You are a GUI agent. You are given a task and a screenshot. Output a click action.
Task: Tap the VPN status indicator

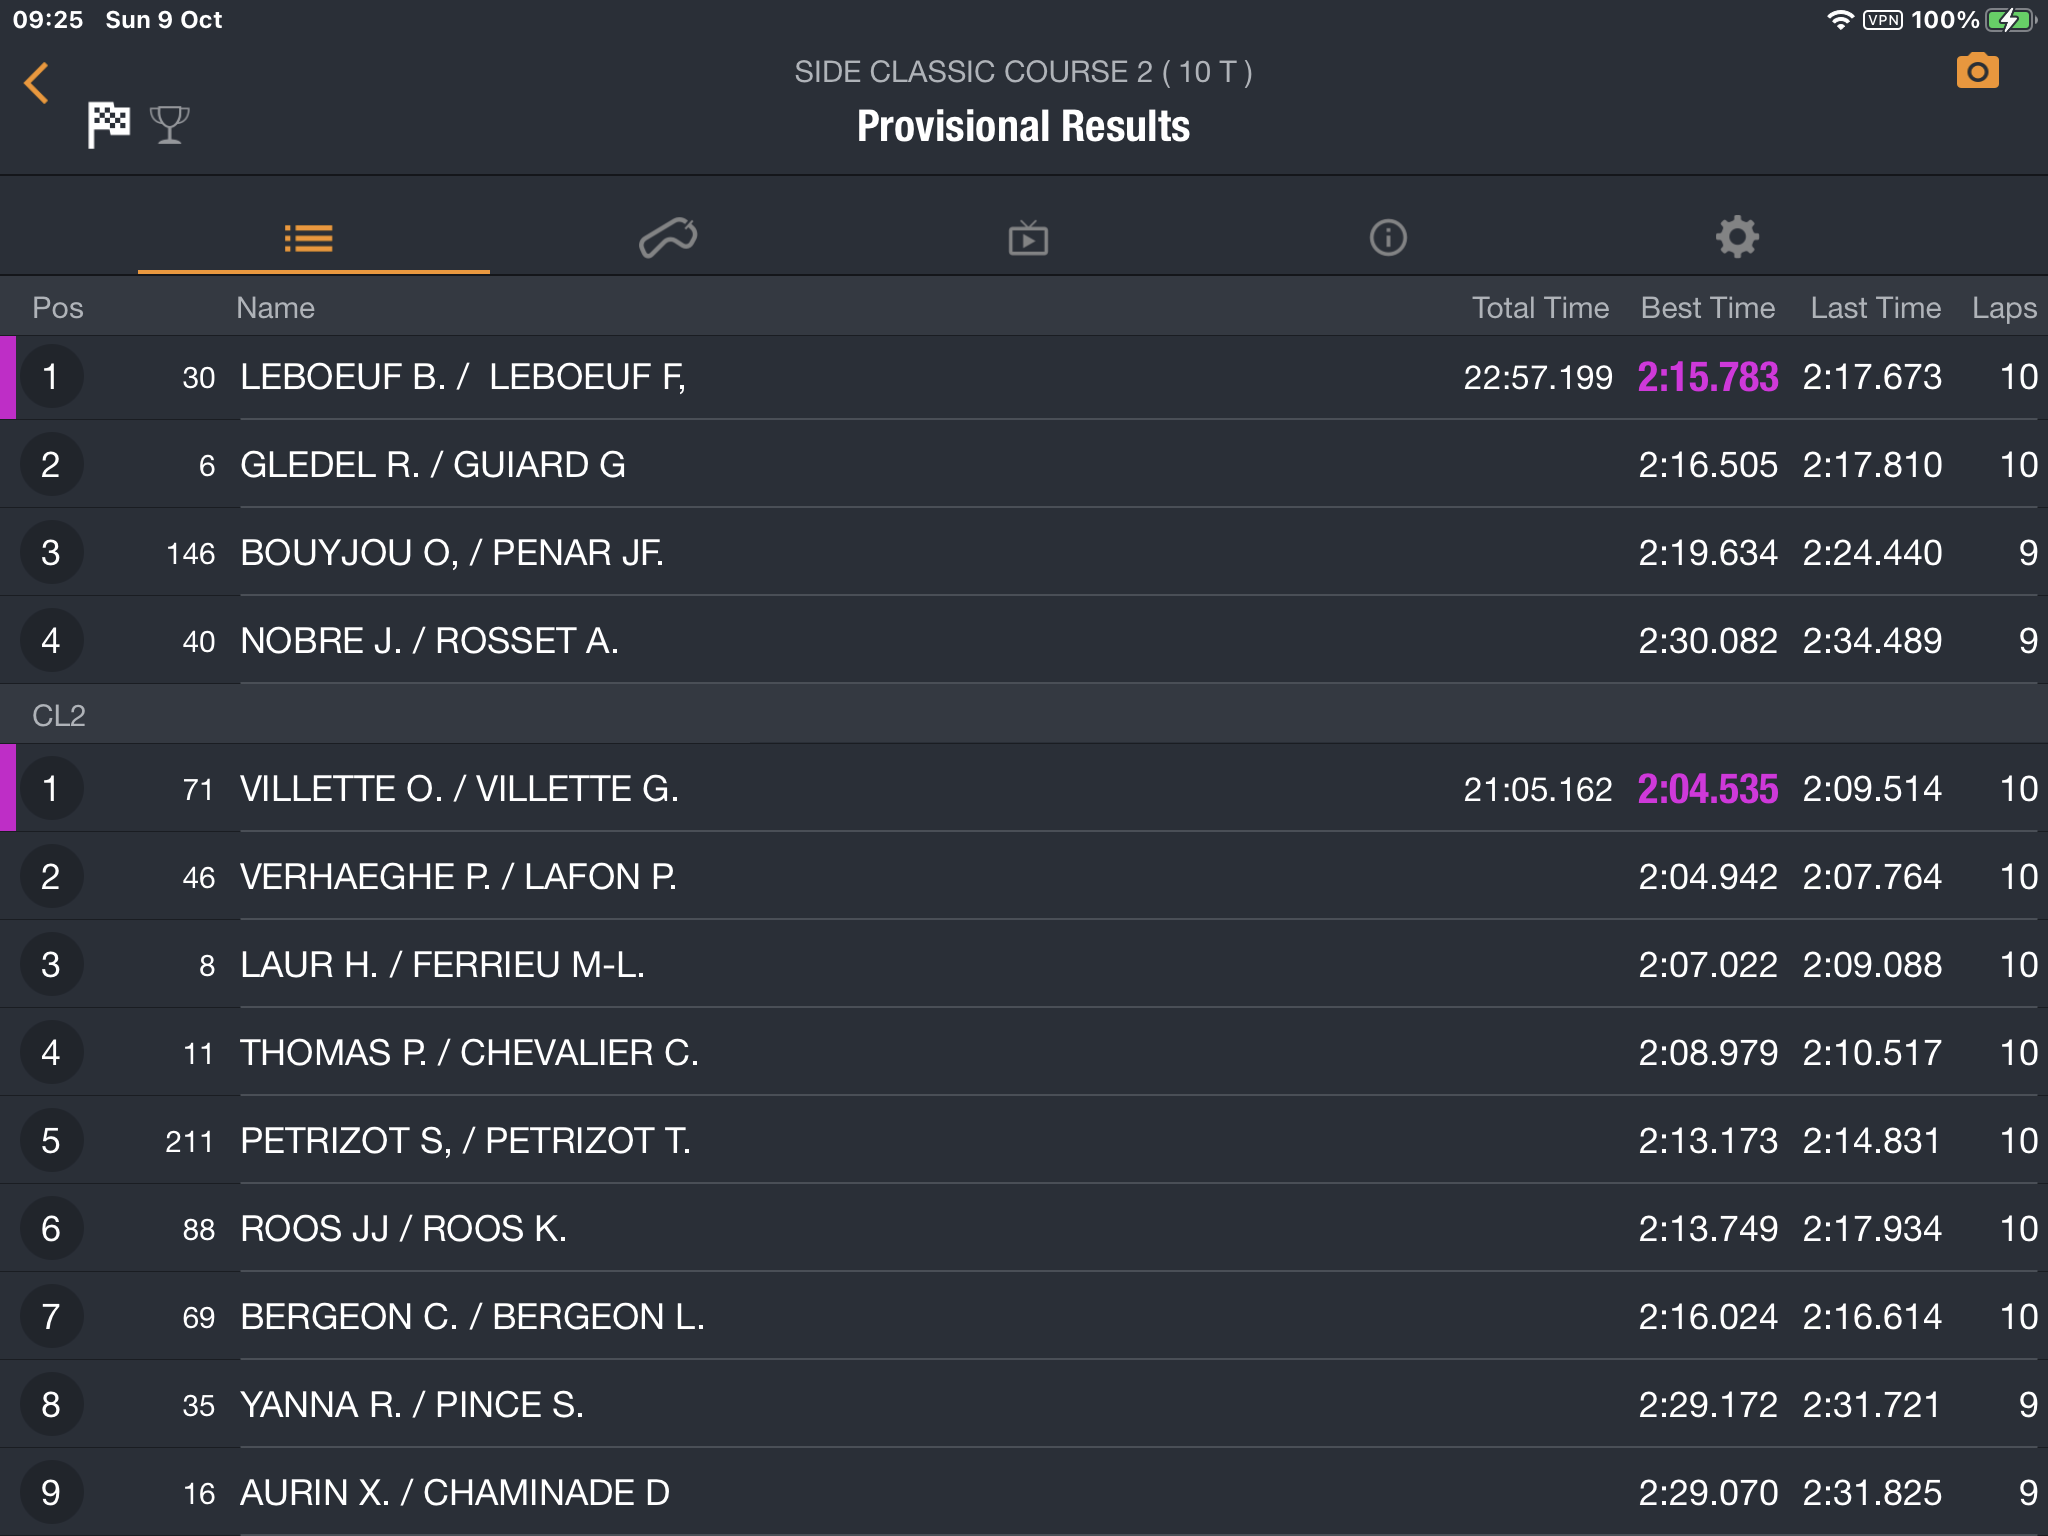1883,20
